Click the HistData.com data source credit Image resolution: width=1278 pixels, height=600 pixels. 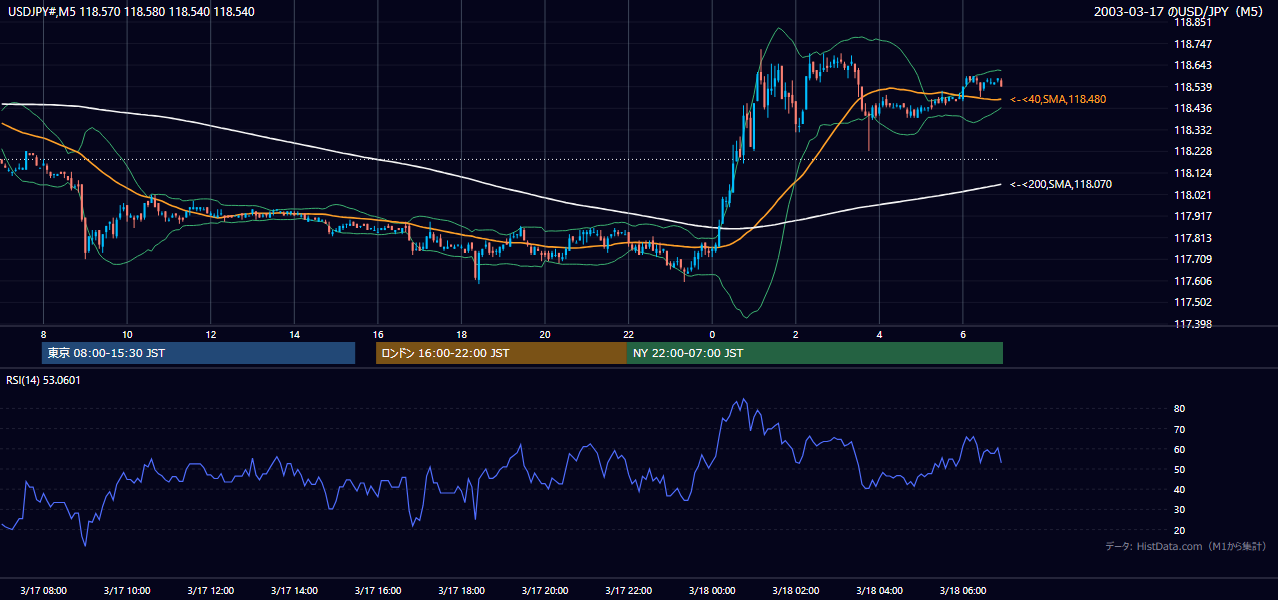pos(1185,546)
